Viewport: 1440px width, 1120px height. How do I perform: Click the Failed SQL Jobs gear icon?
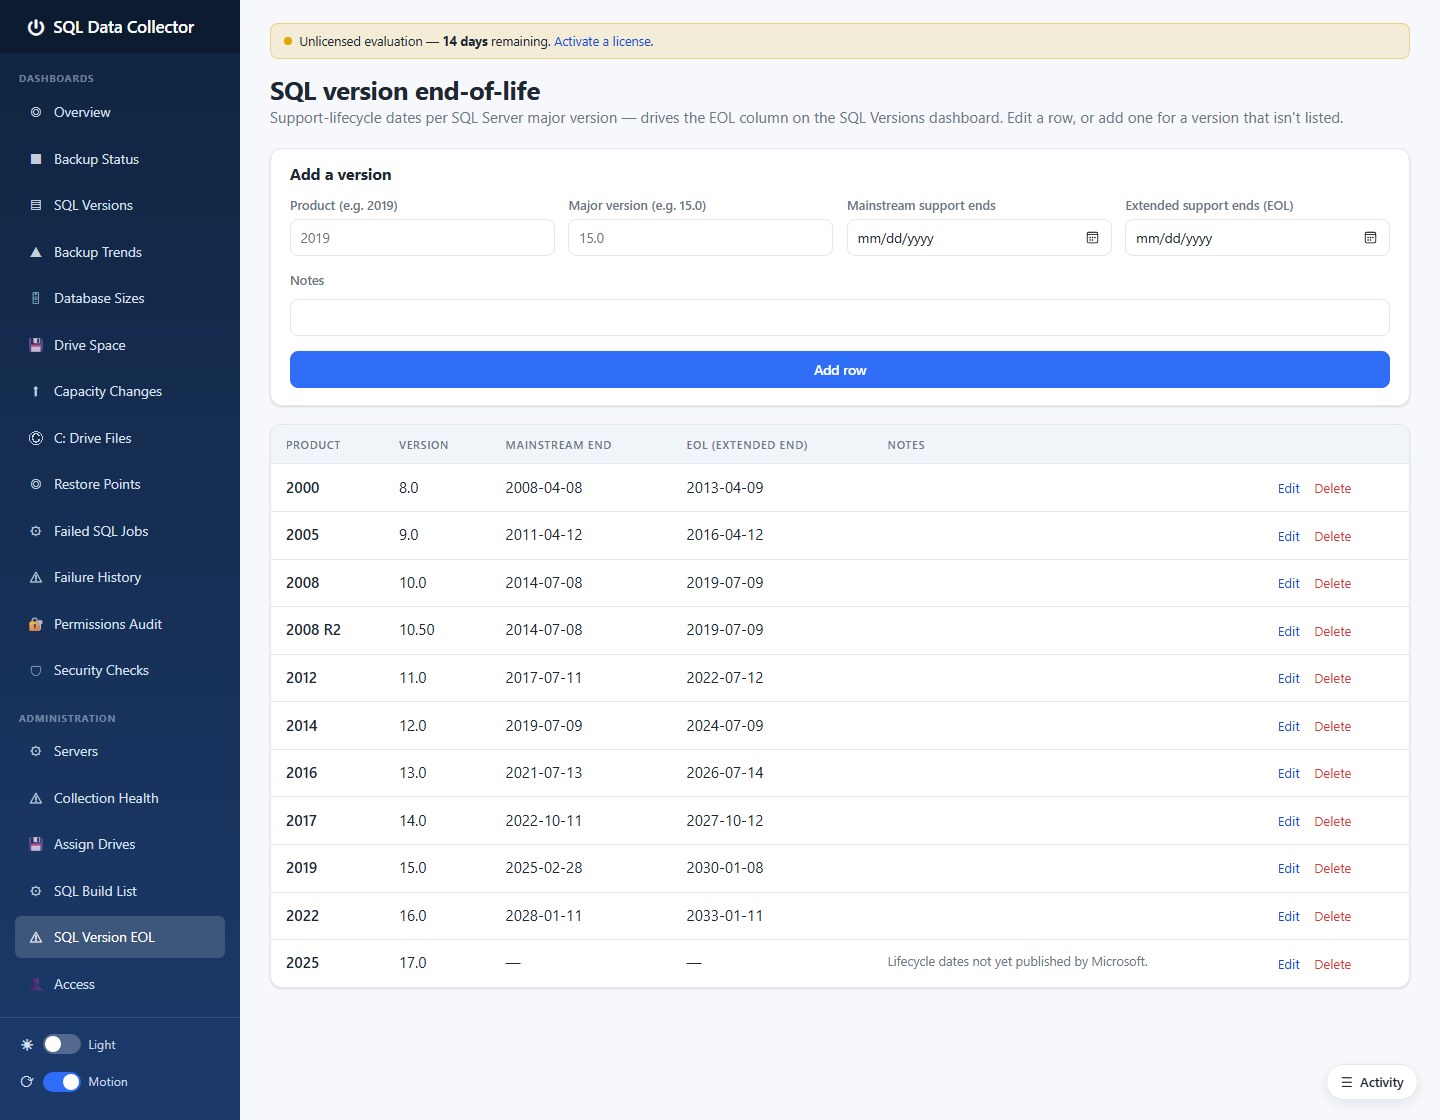point(36,531)
